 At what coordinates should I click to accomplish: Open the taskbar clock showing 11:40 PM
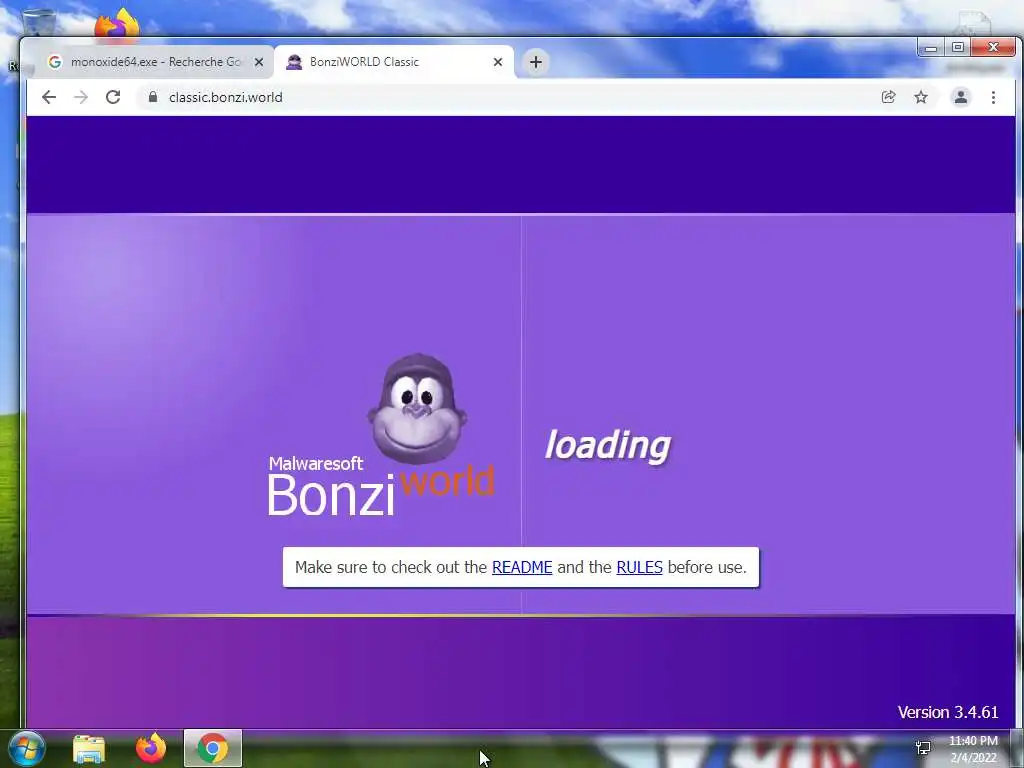[973, 749]
